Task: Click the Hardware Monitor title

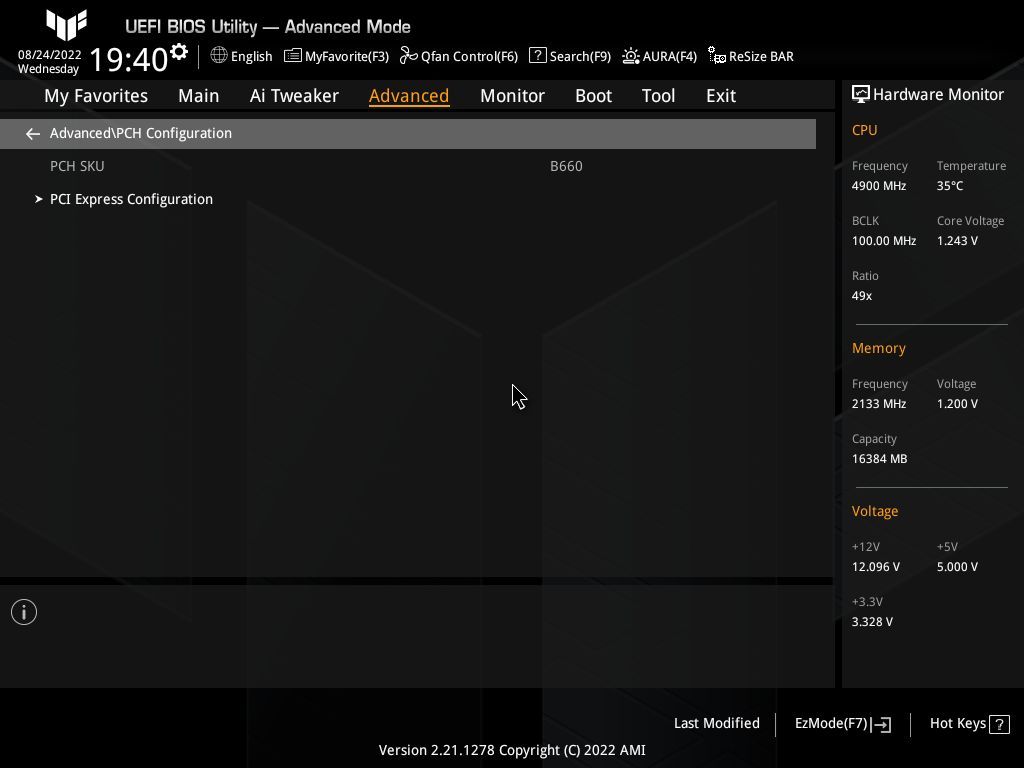Action: click(938, 95)
